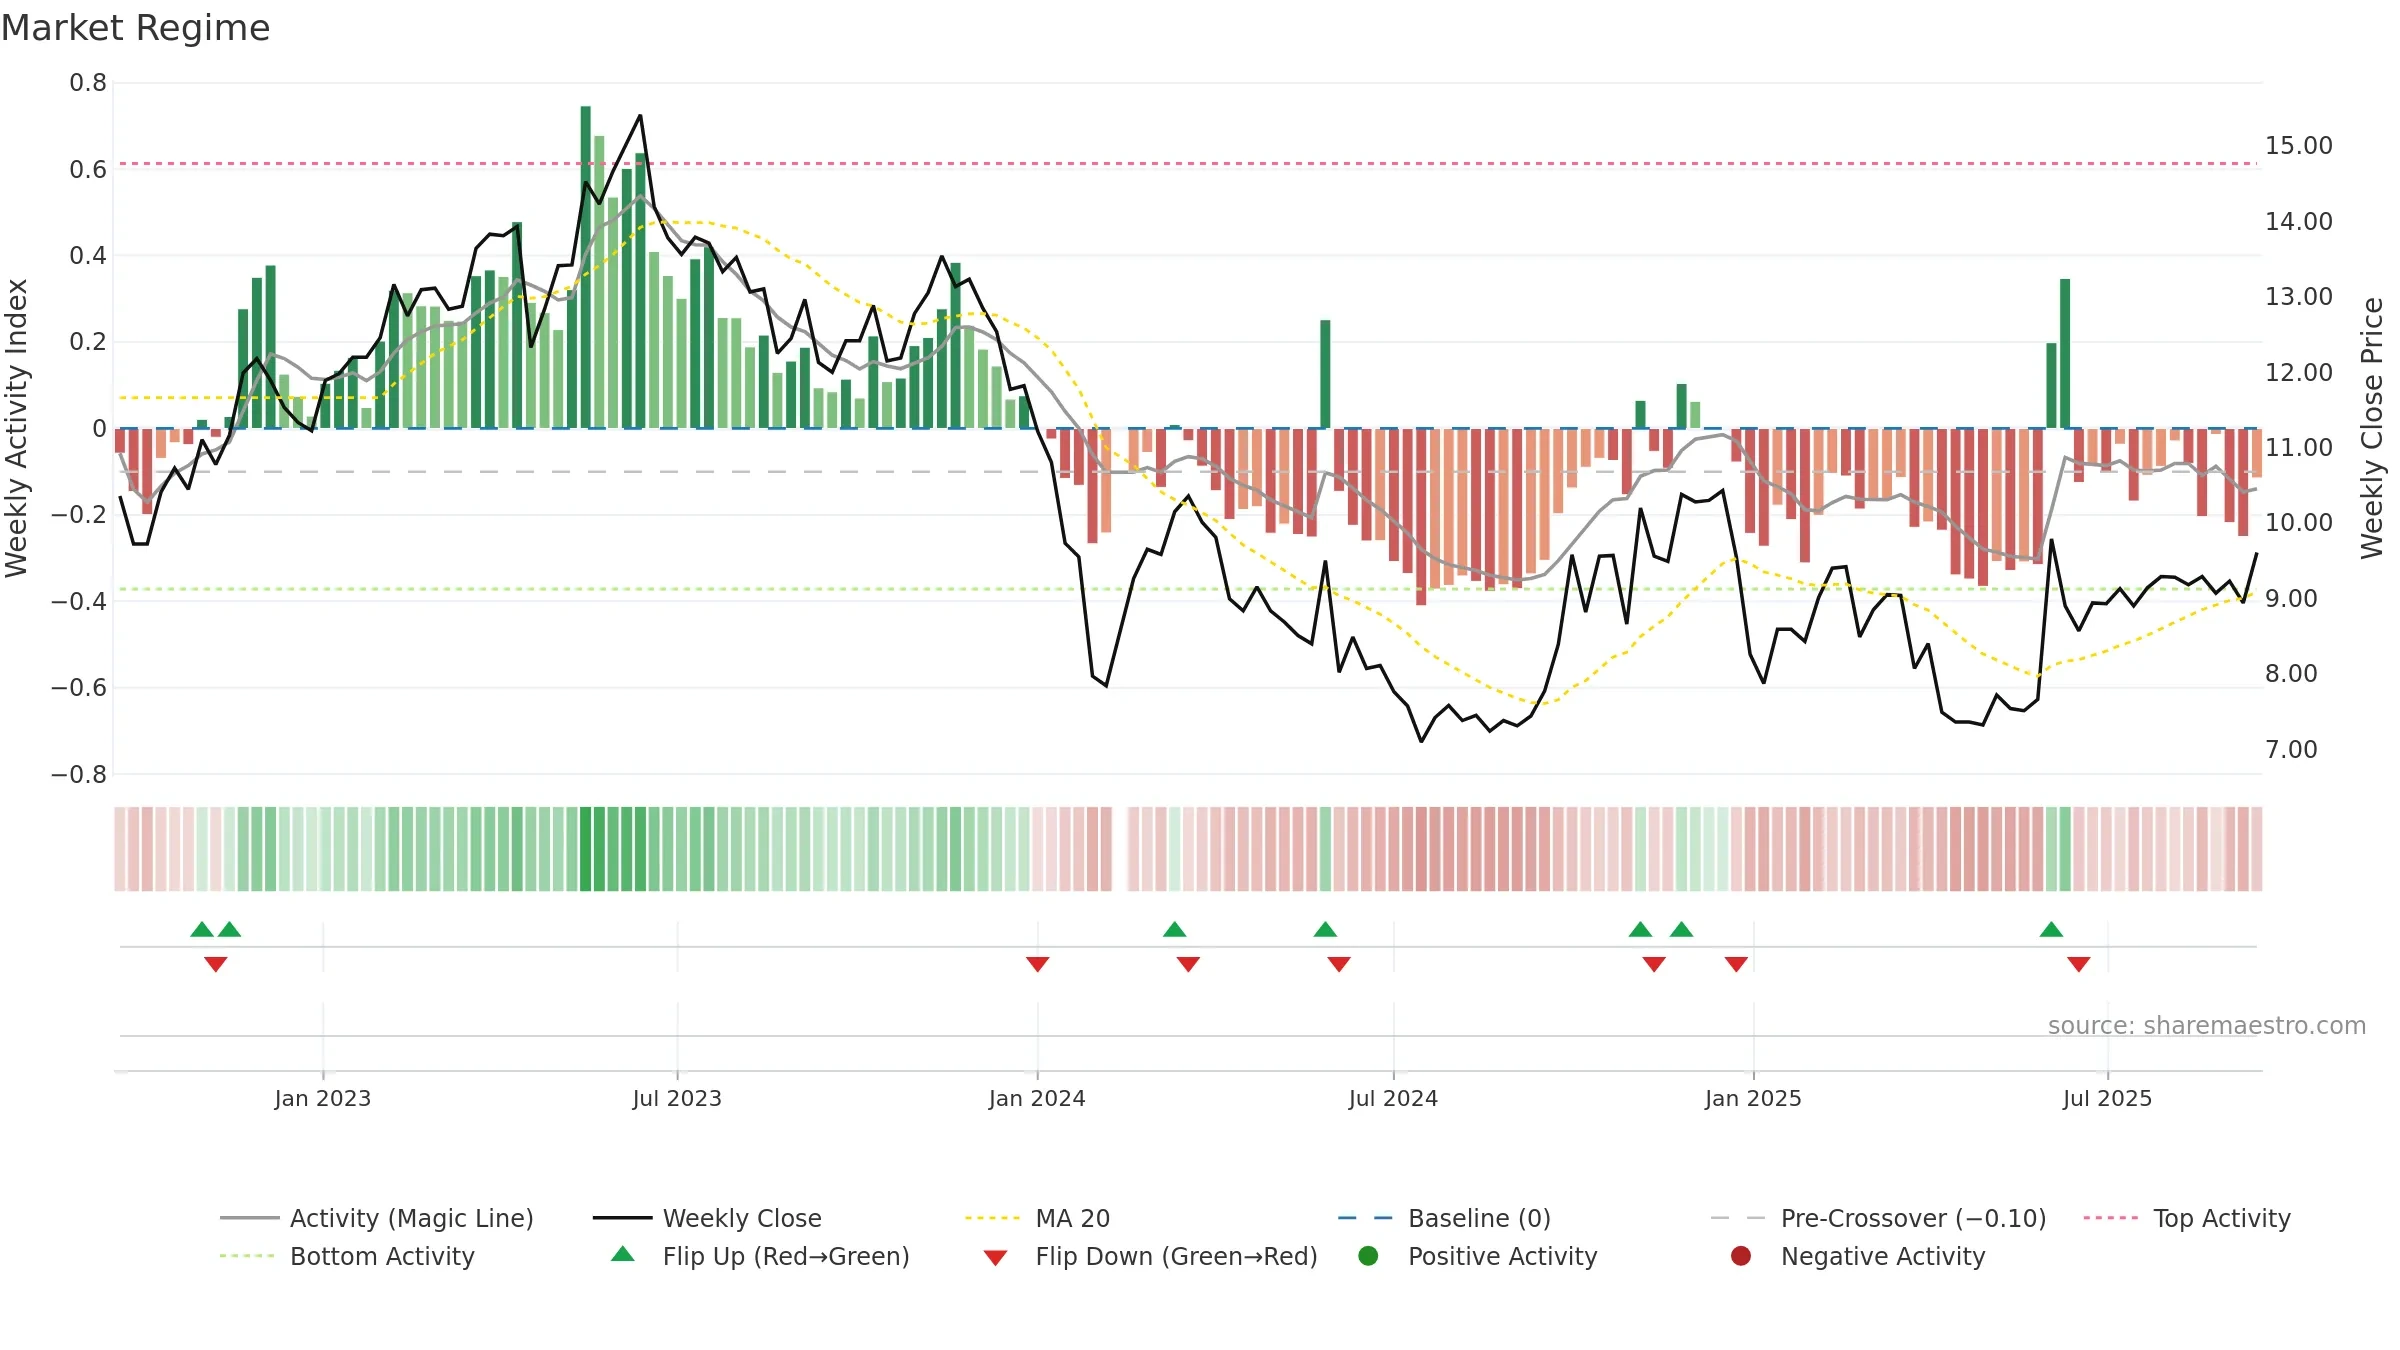2400x1350 pixels.
Task: Toggle the Baseline (0) legend entry
Action: [1444, 1218]
